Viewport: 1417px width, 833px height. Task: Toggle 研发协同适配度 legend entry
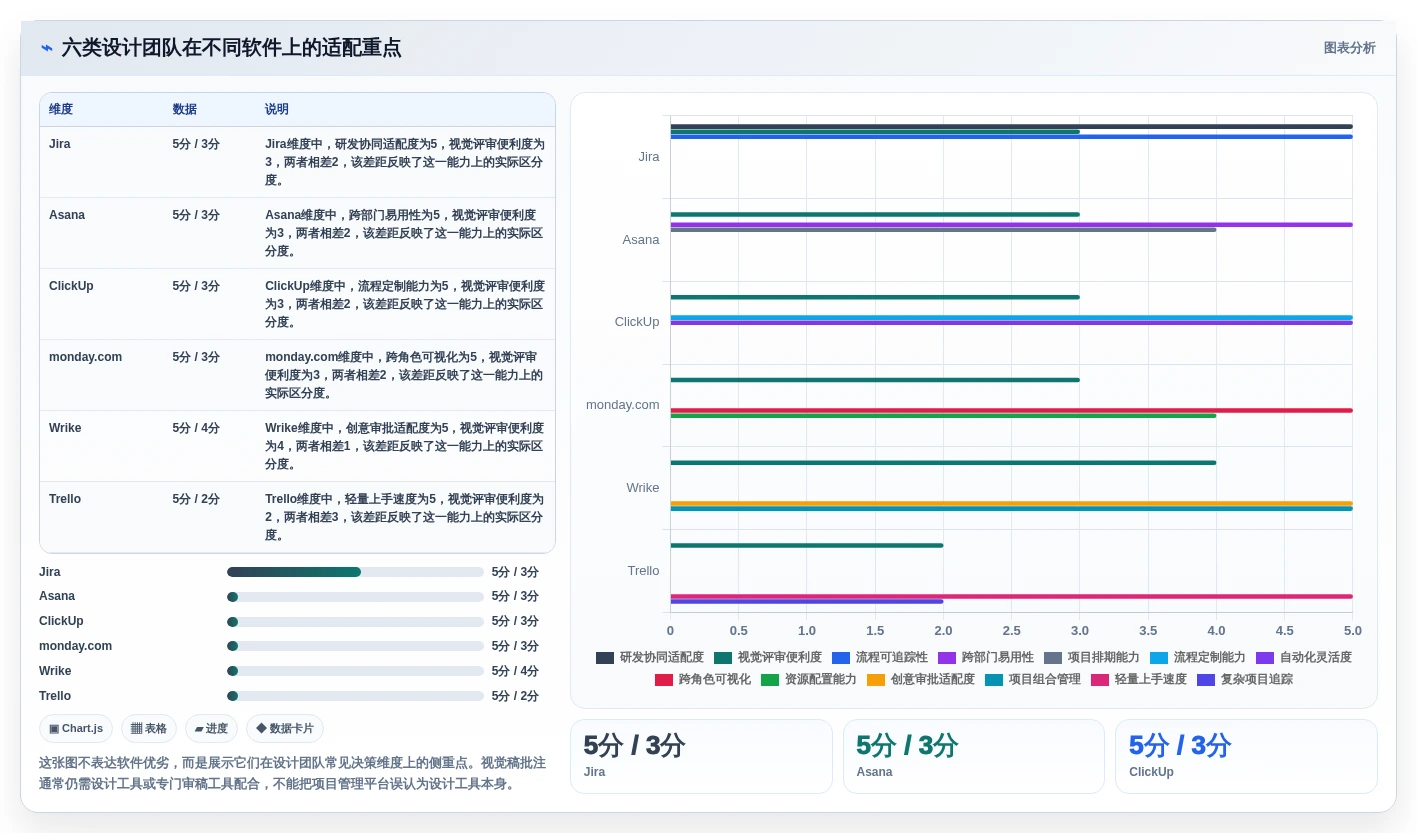(650, 657)
